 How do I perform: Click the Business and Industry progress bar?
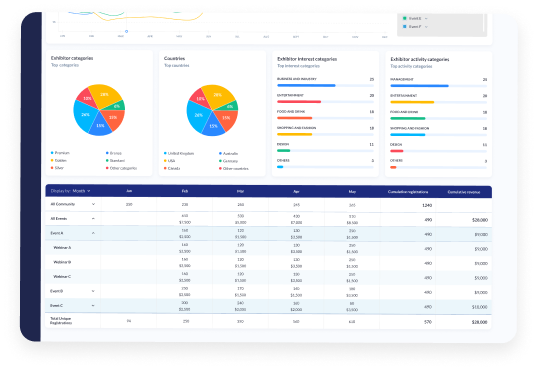325,85
